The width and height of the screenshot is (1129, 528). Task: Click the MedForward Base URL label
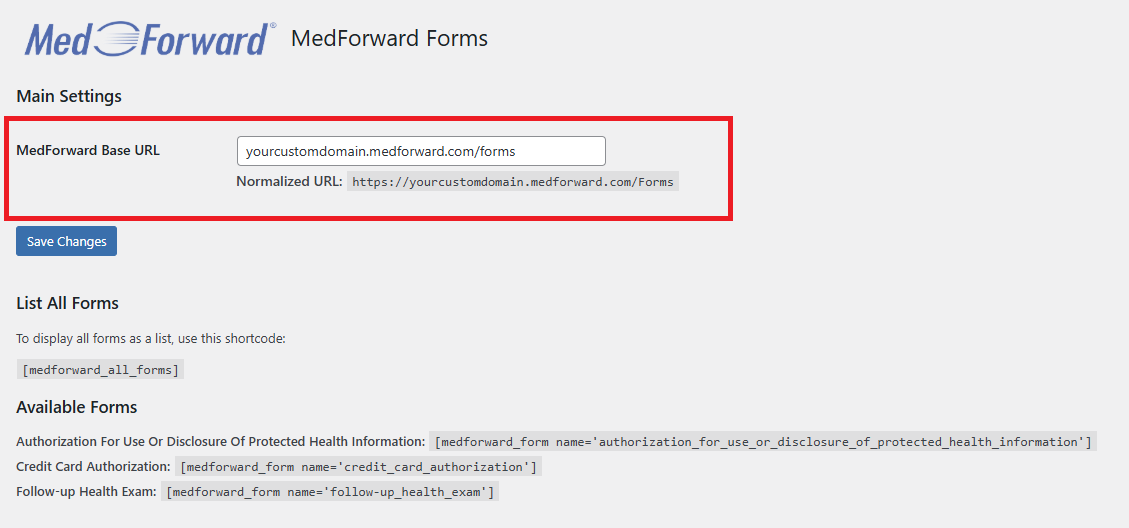88,151
